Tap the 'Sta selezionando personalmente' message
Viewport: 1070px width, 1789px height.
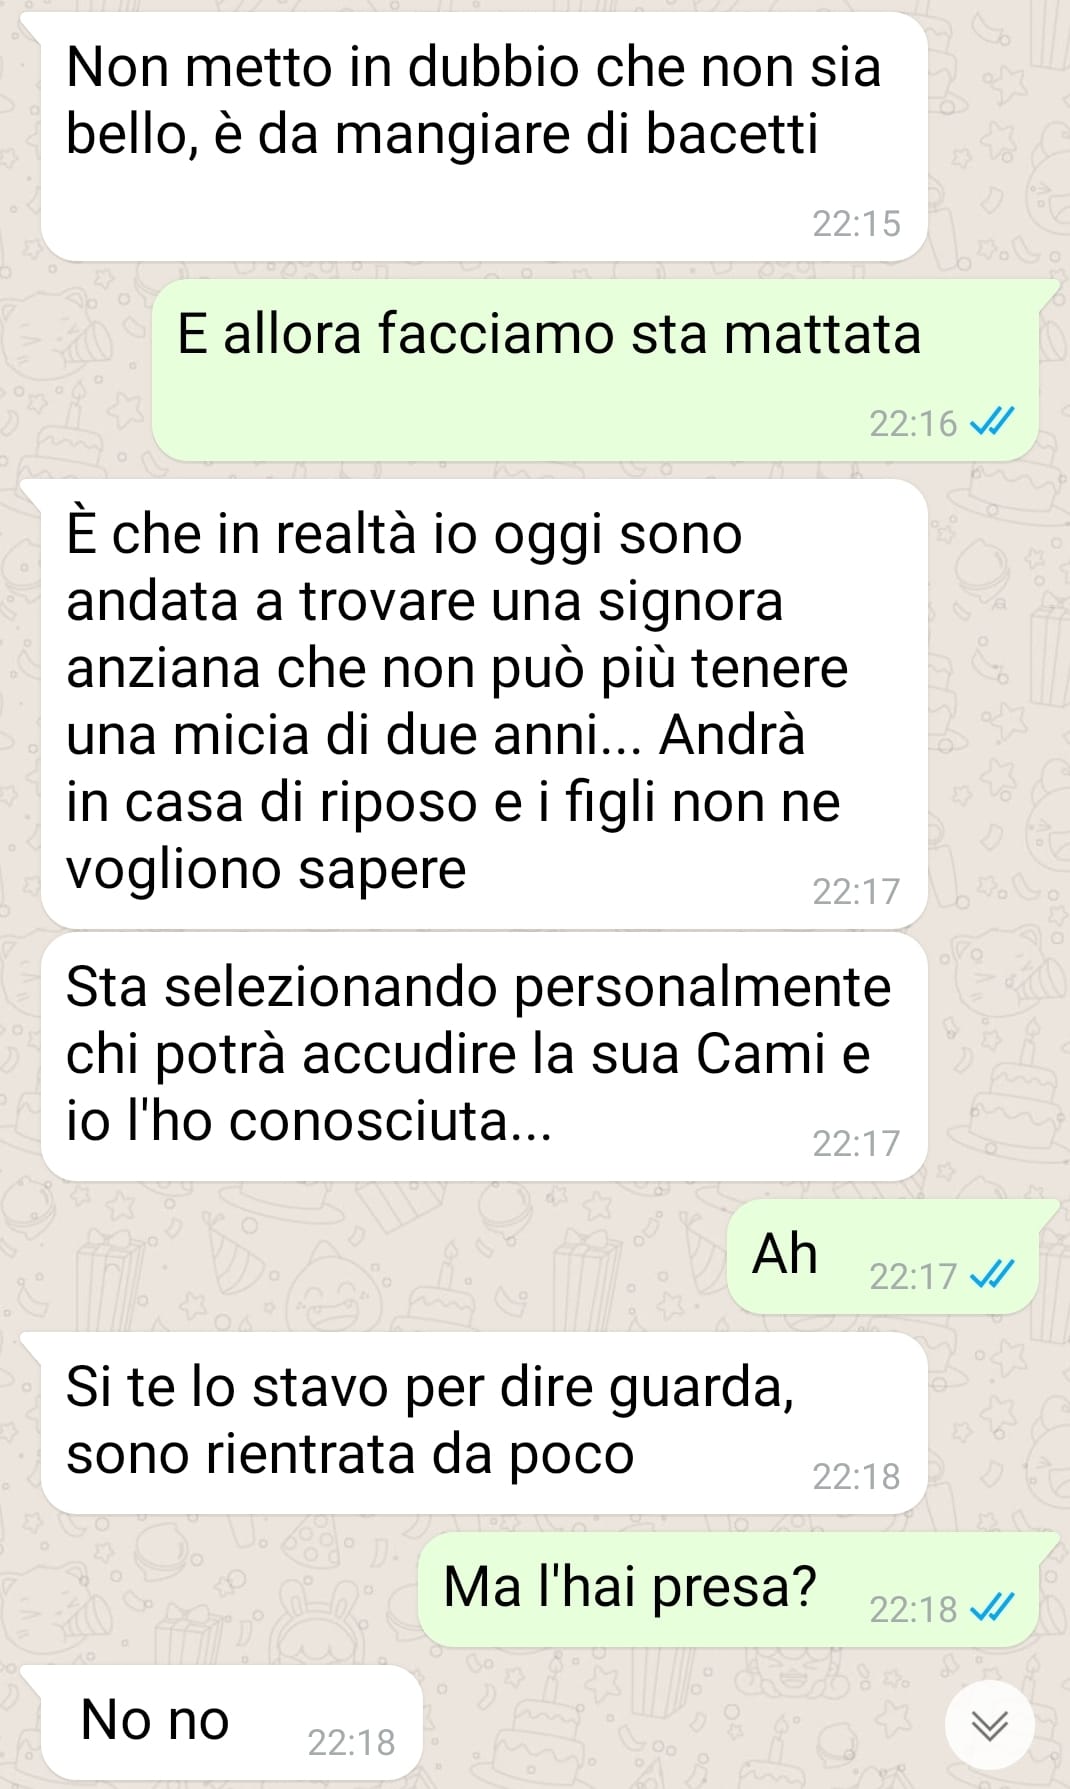[x=484, y=1057]
